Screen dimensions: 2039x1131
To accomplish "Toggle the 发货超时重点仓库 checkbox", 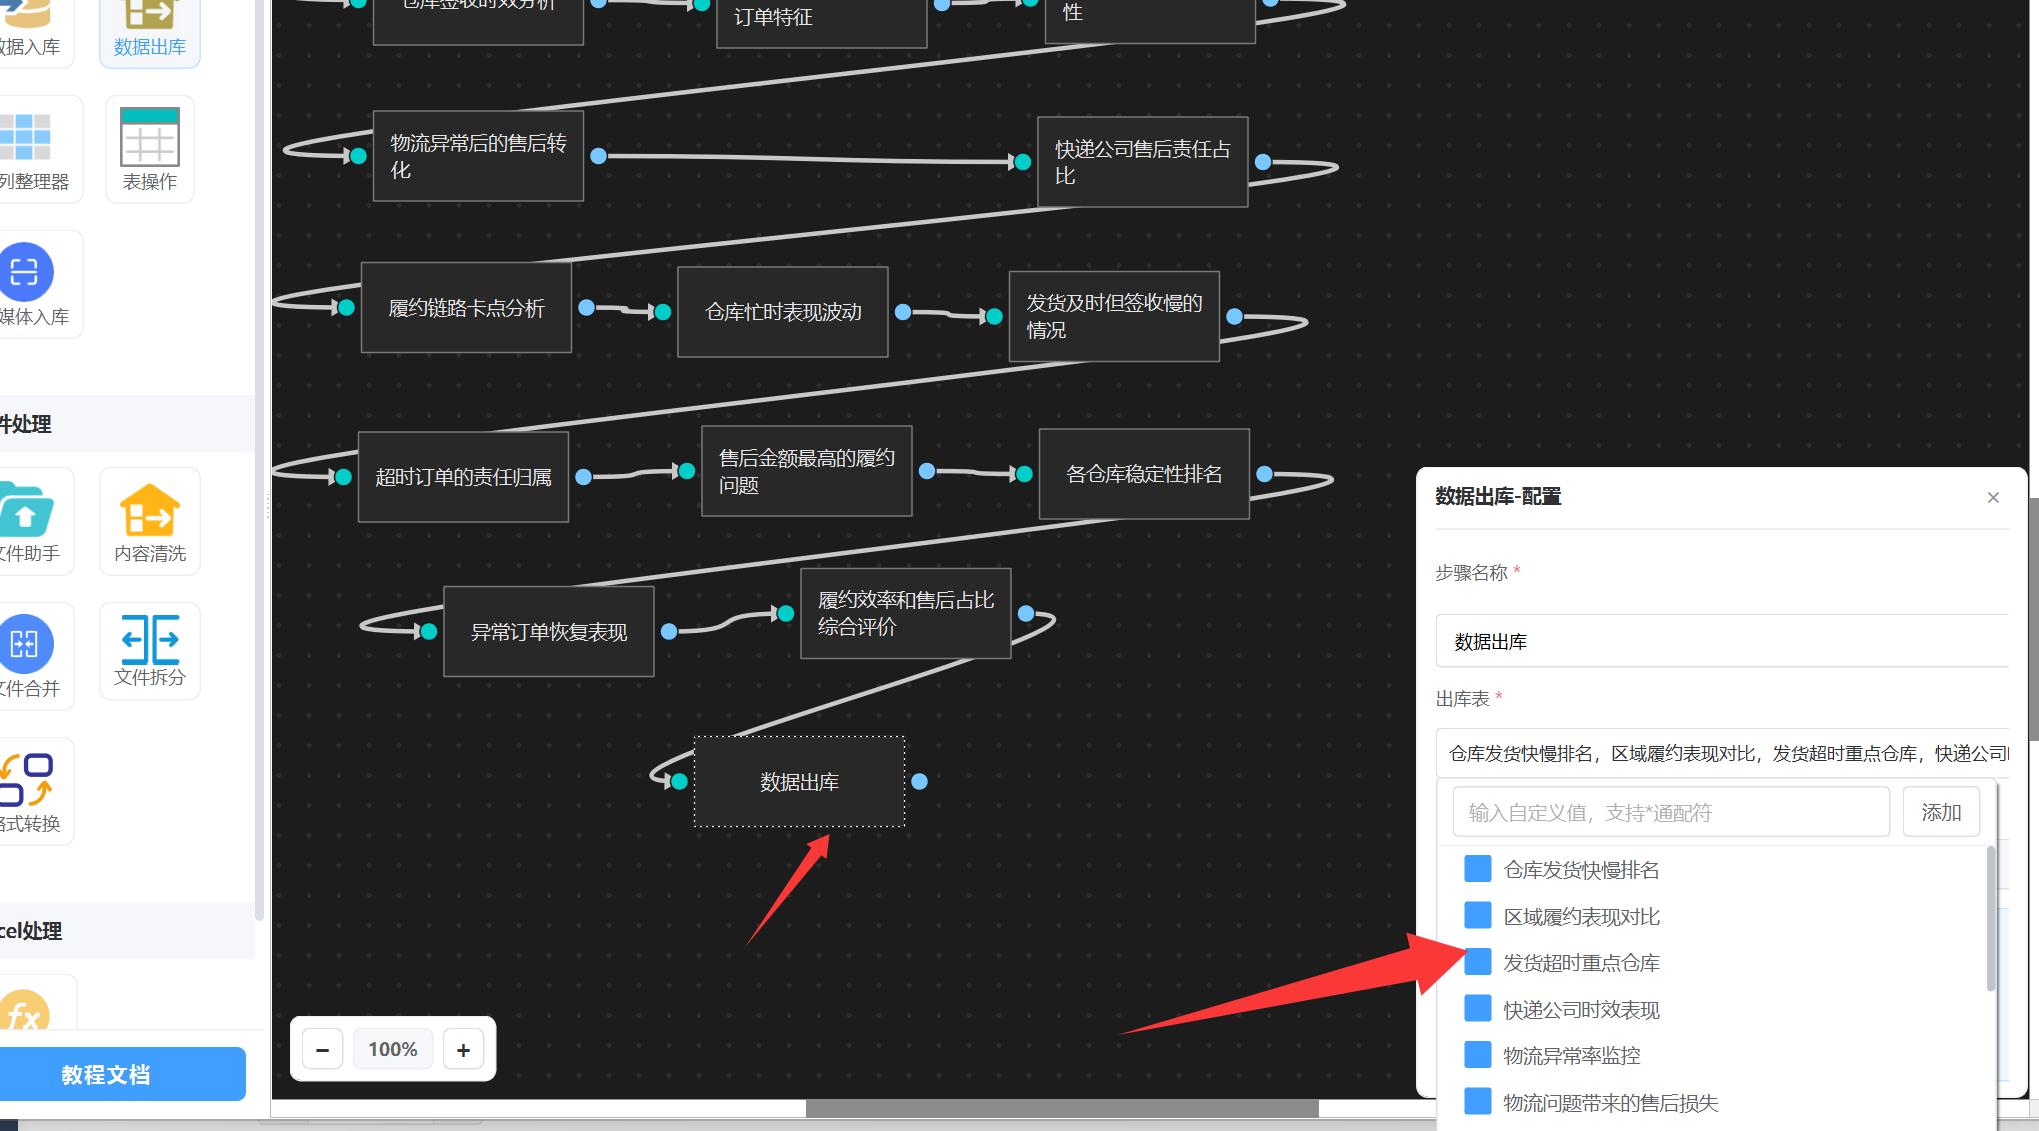I will click(x=1477, y=962).
